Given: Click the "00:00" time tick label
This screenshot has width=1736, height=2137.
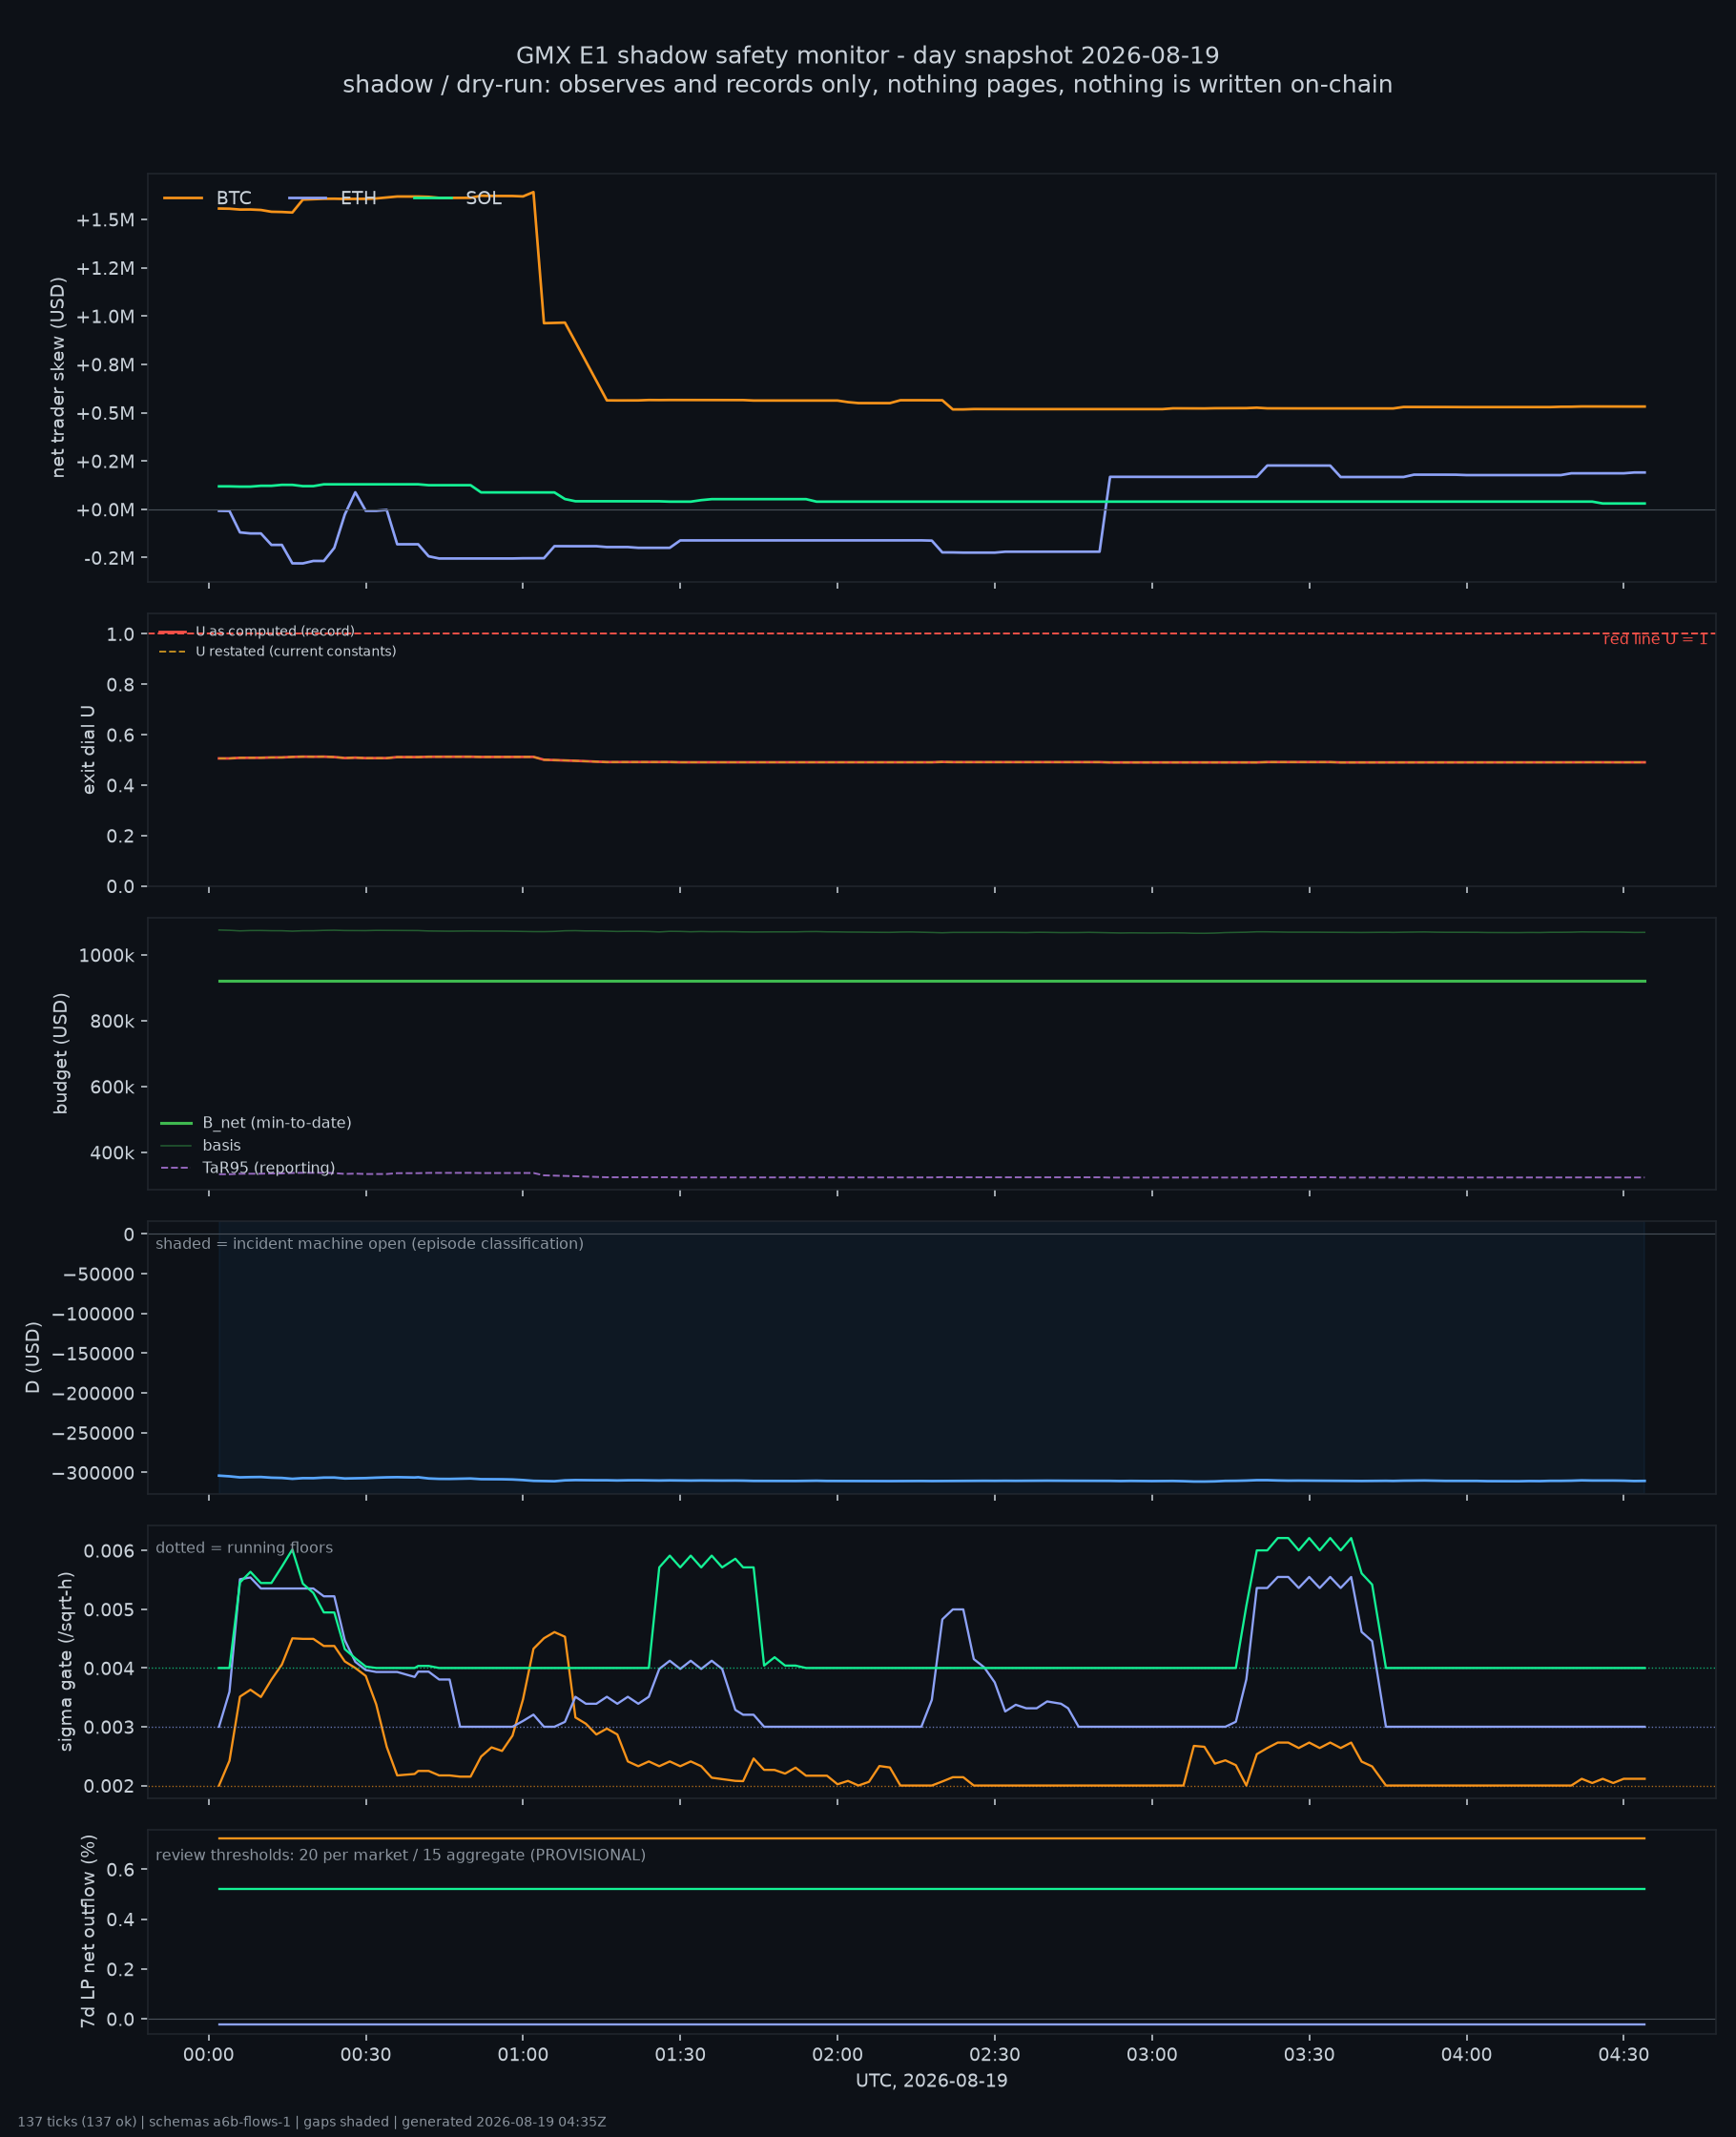Looking at the screenshot, I should tap(209, 2055).
